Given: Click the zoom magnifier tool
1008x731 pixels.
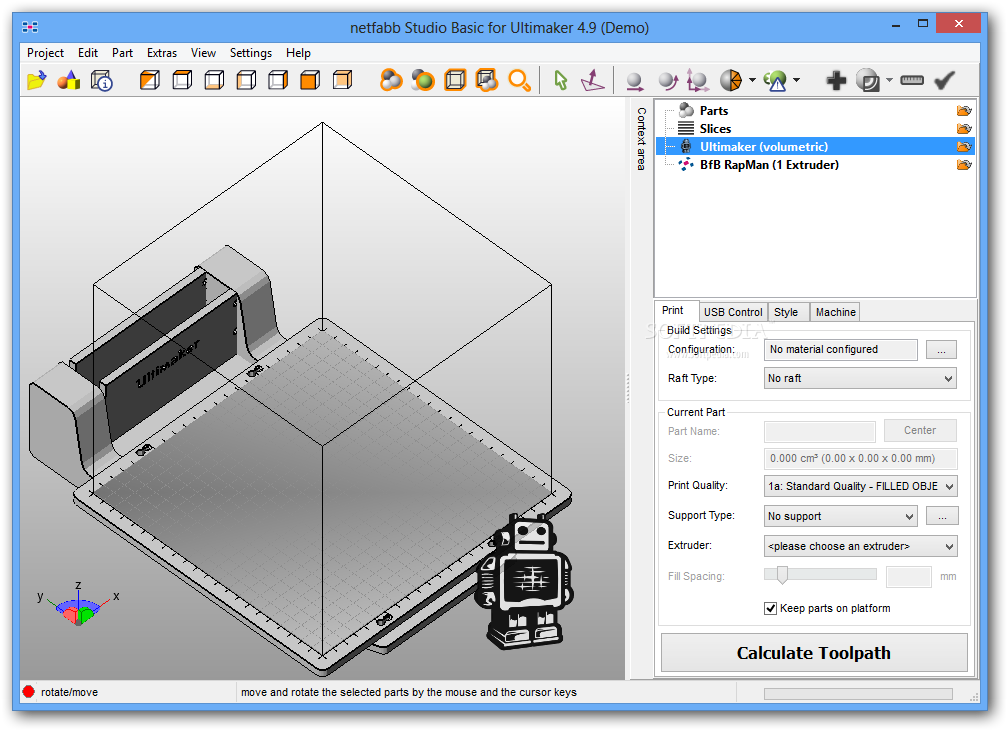Looking at the screenshot, I should tap(519, 80).
